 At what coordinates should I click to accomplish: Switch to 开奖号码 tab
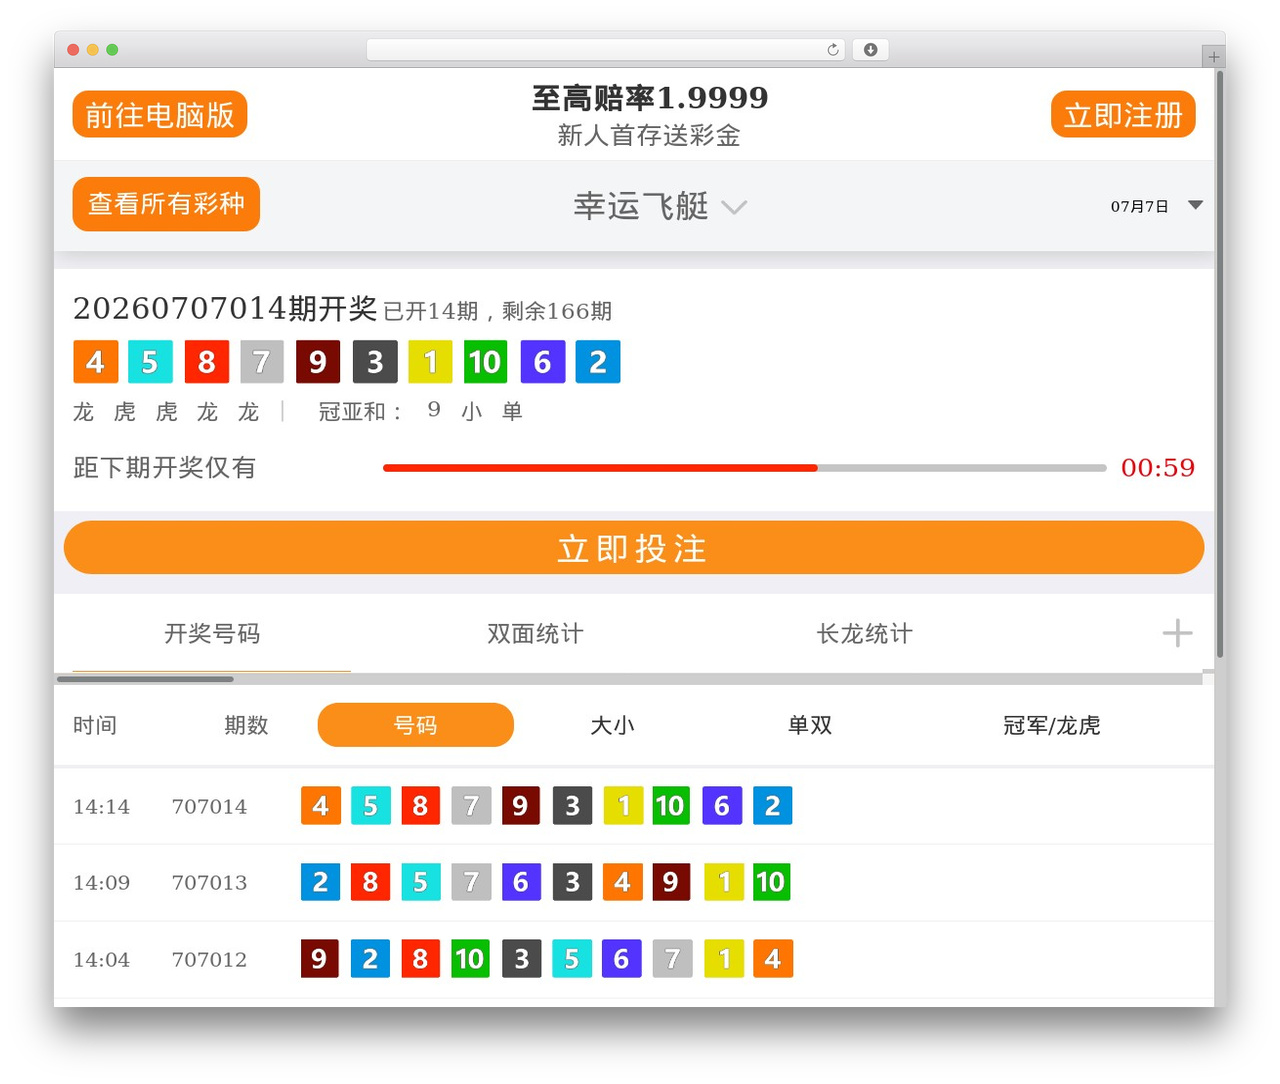tap(212, 634)
